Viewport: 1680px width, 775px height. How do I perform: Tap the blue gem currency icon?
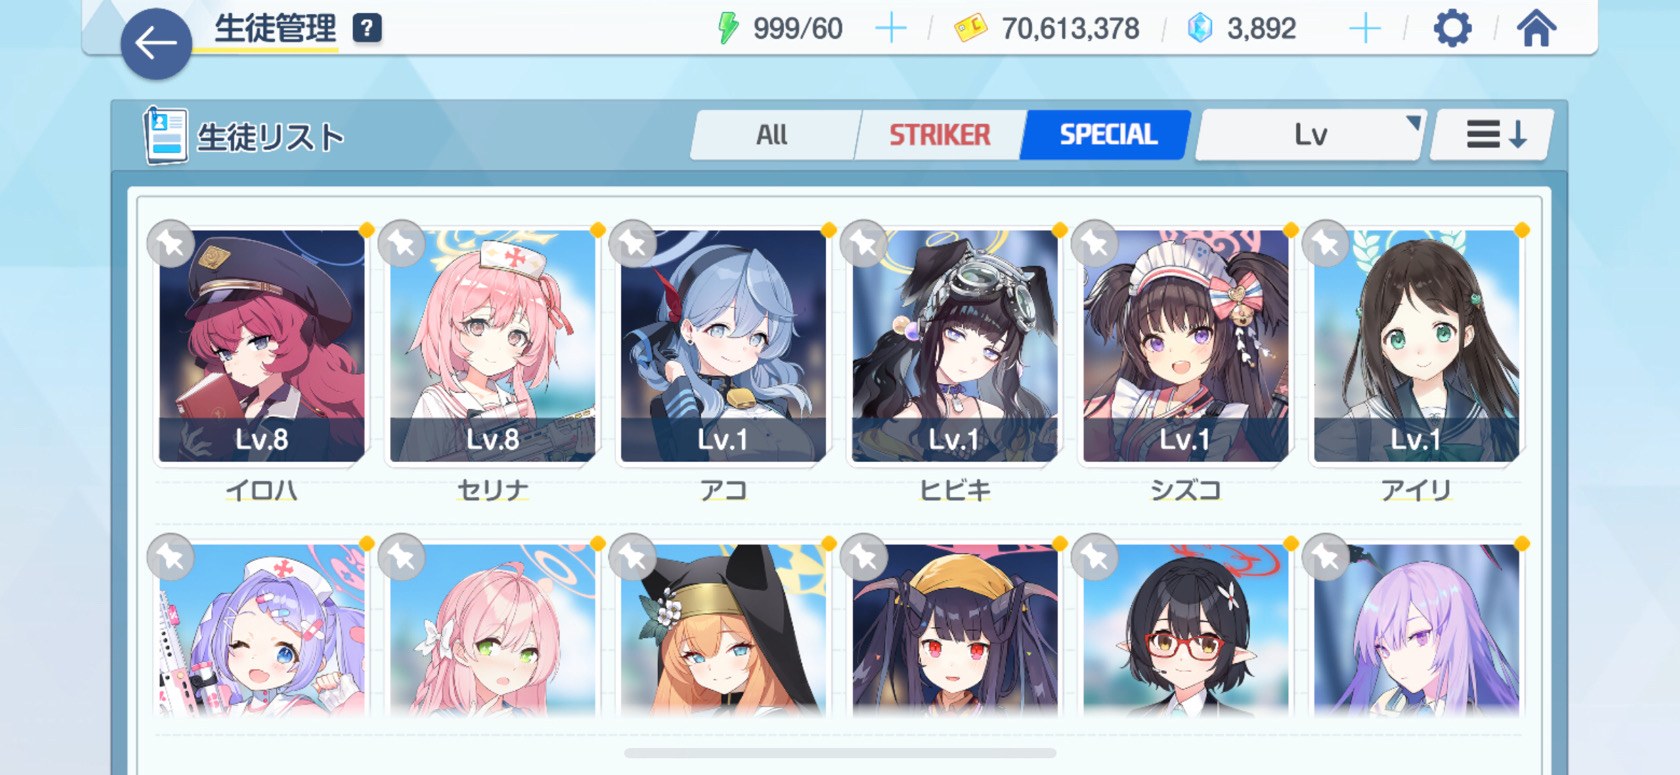(x=1199, y=28)
